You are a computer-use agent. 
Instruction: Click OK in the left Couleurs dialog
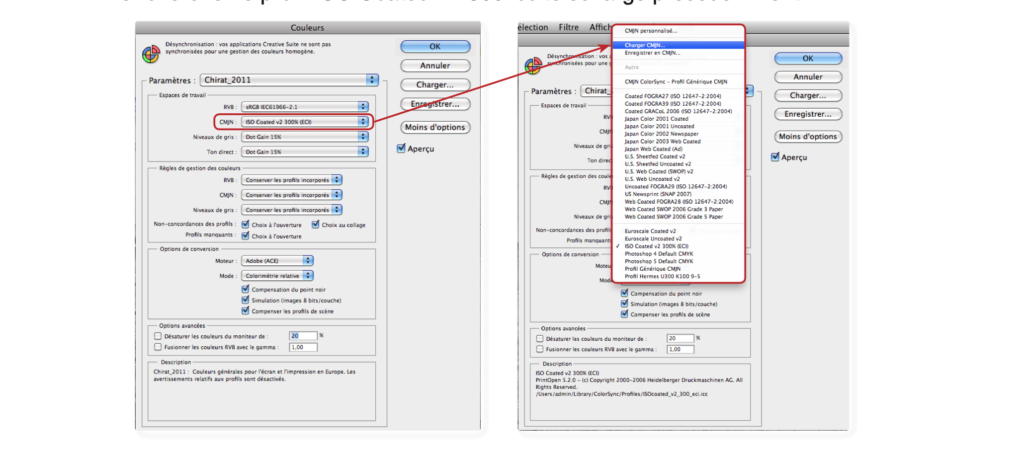click(x=435, y=47)
